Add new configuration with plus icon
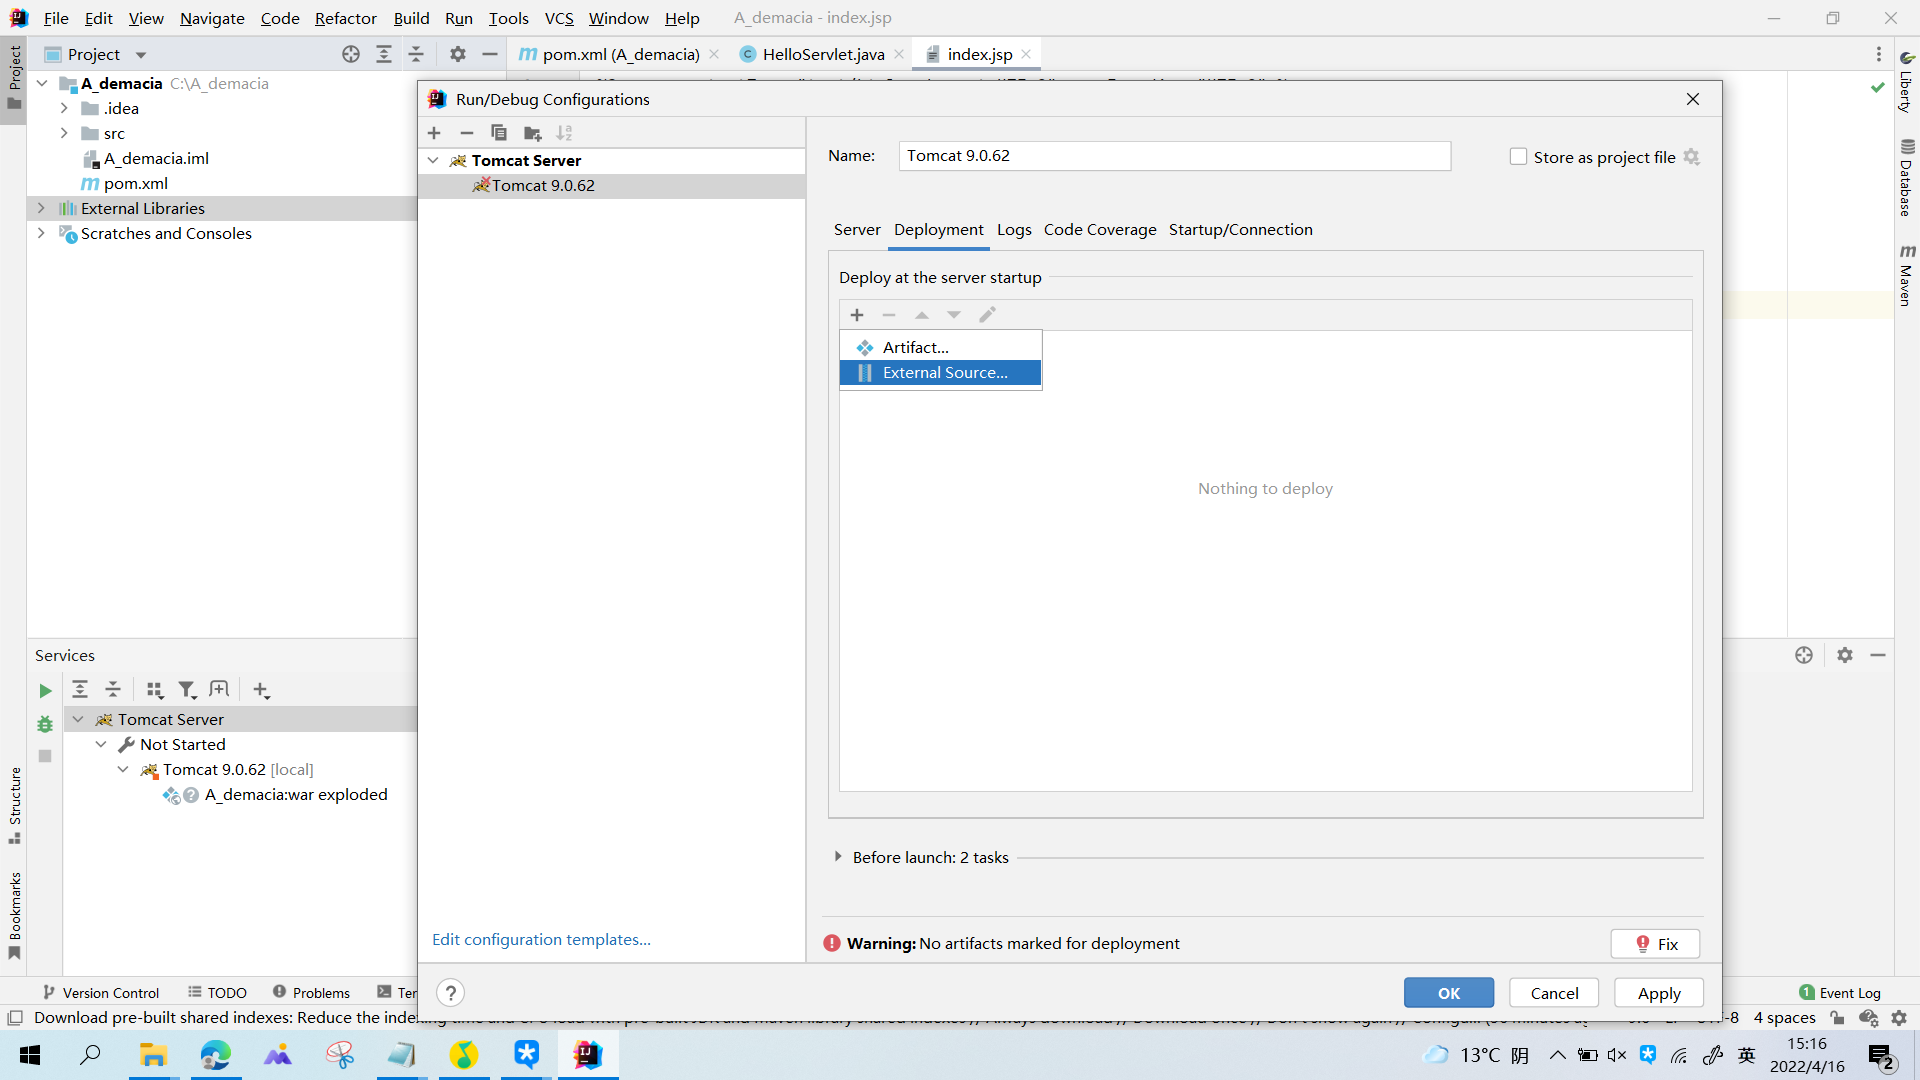 coord(434,133)
